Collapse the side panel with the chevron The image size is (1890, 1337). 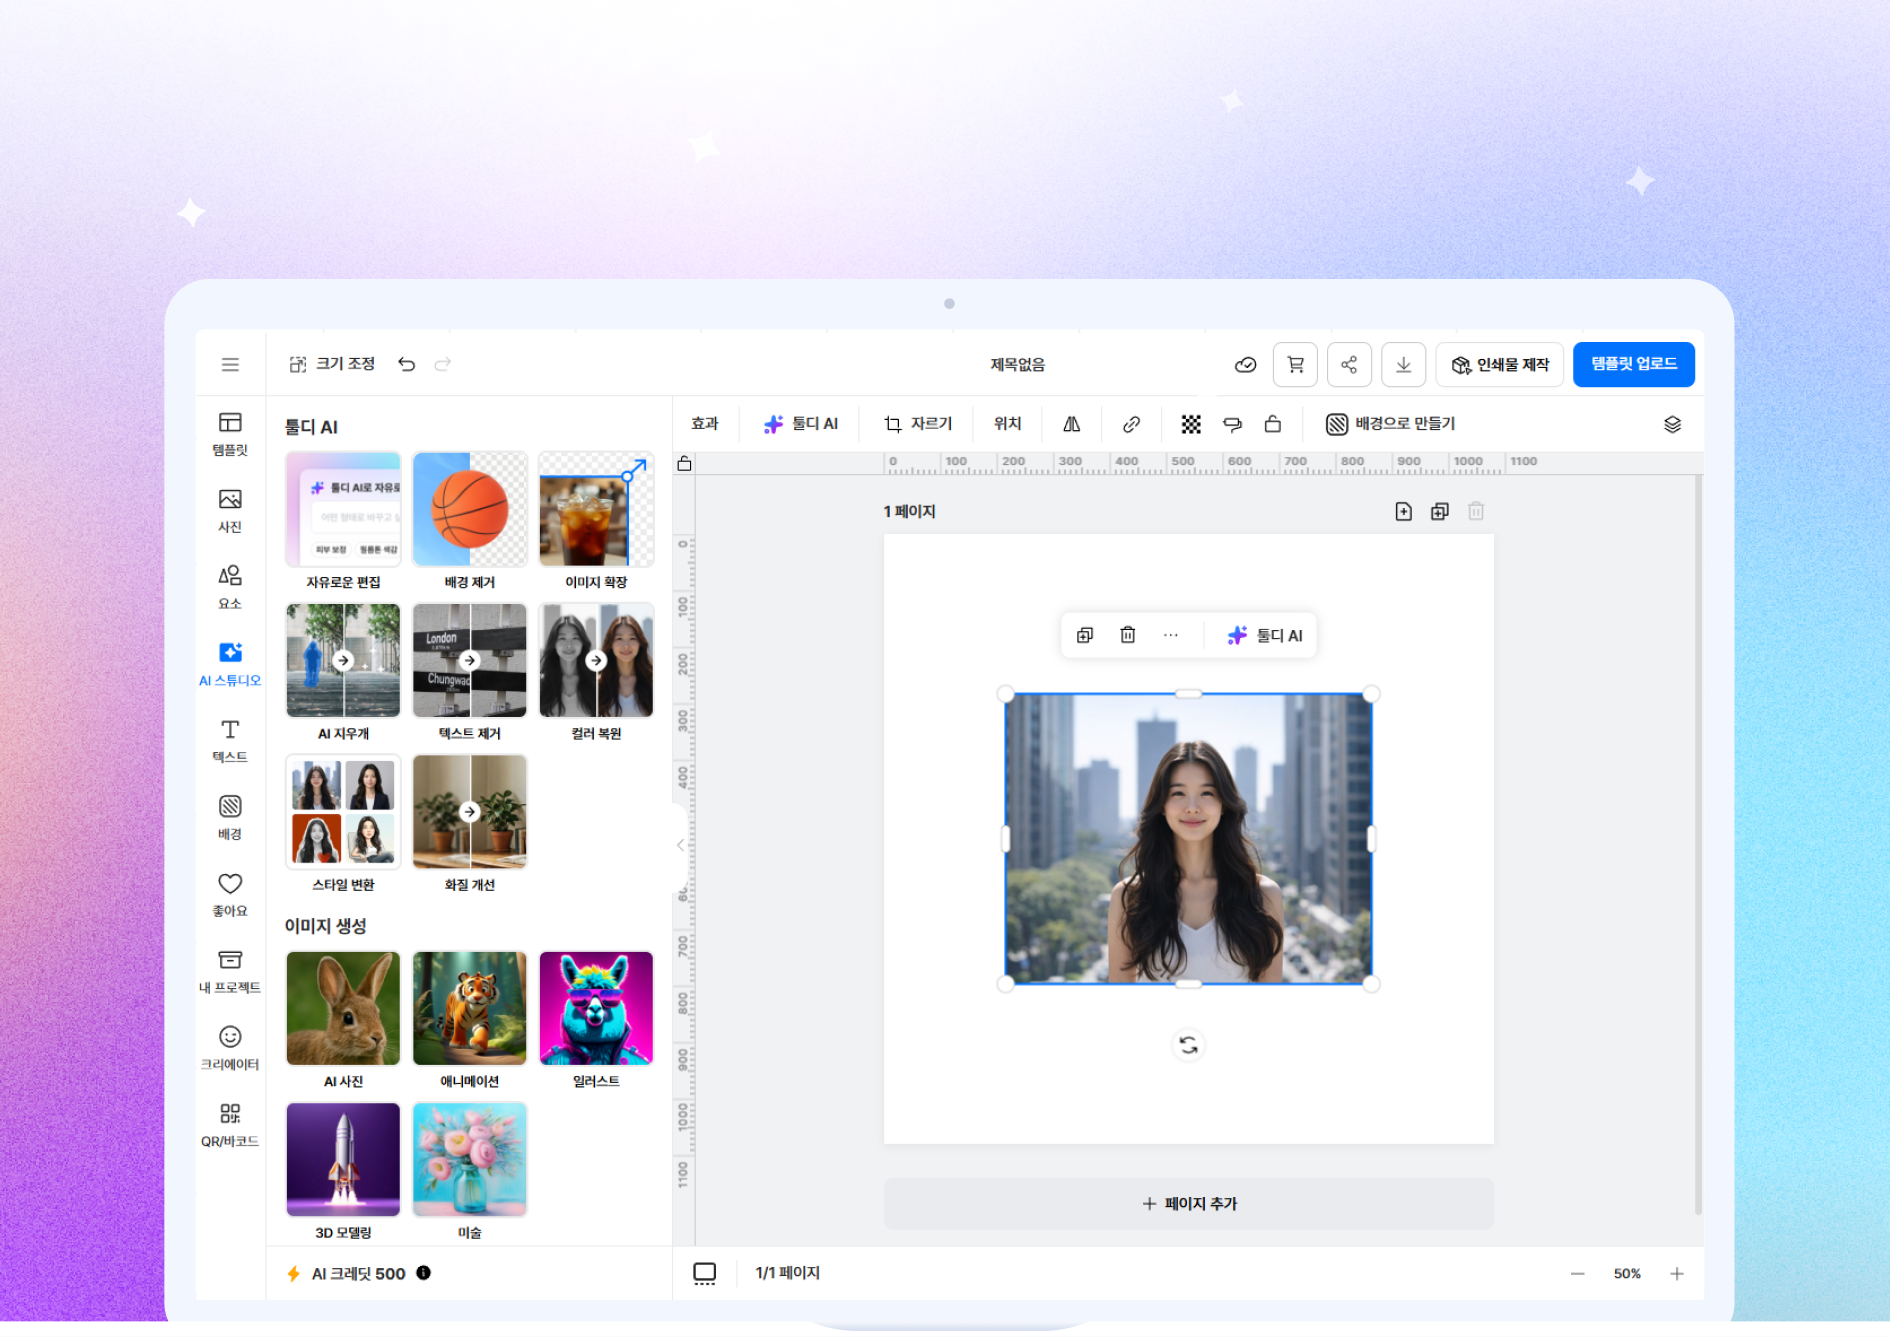681,845
